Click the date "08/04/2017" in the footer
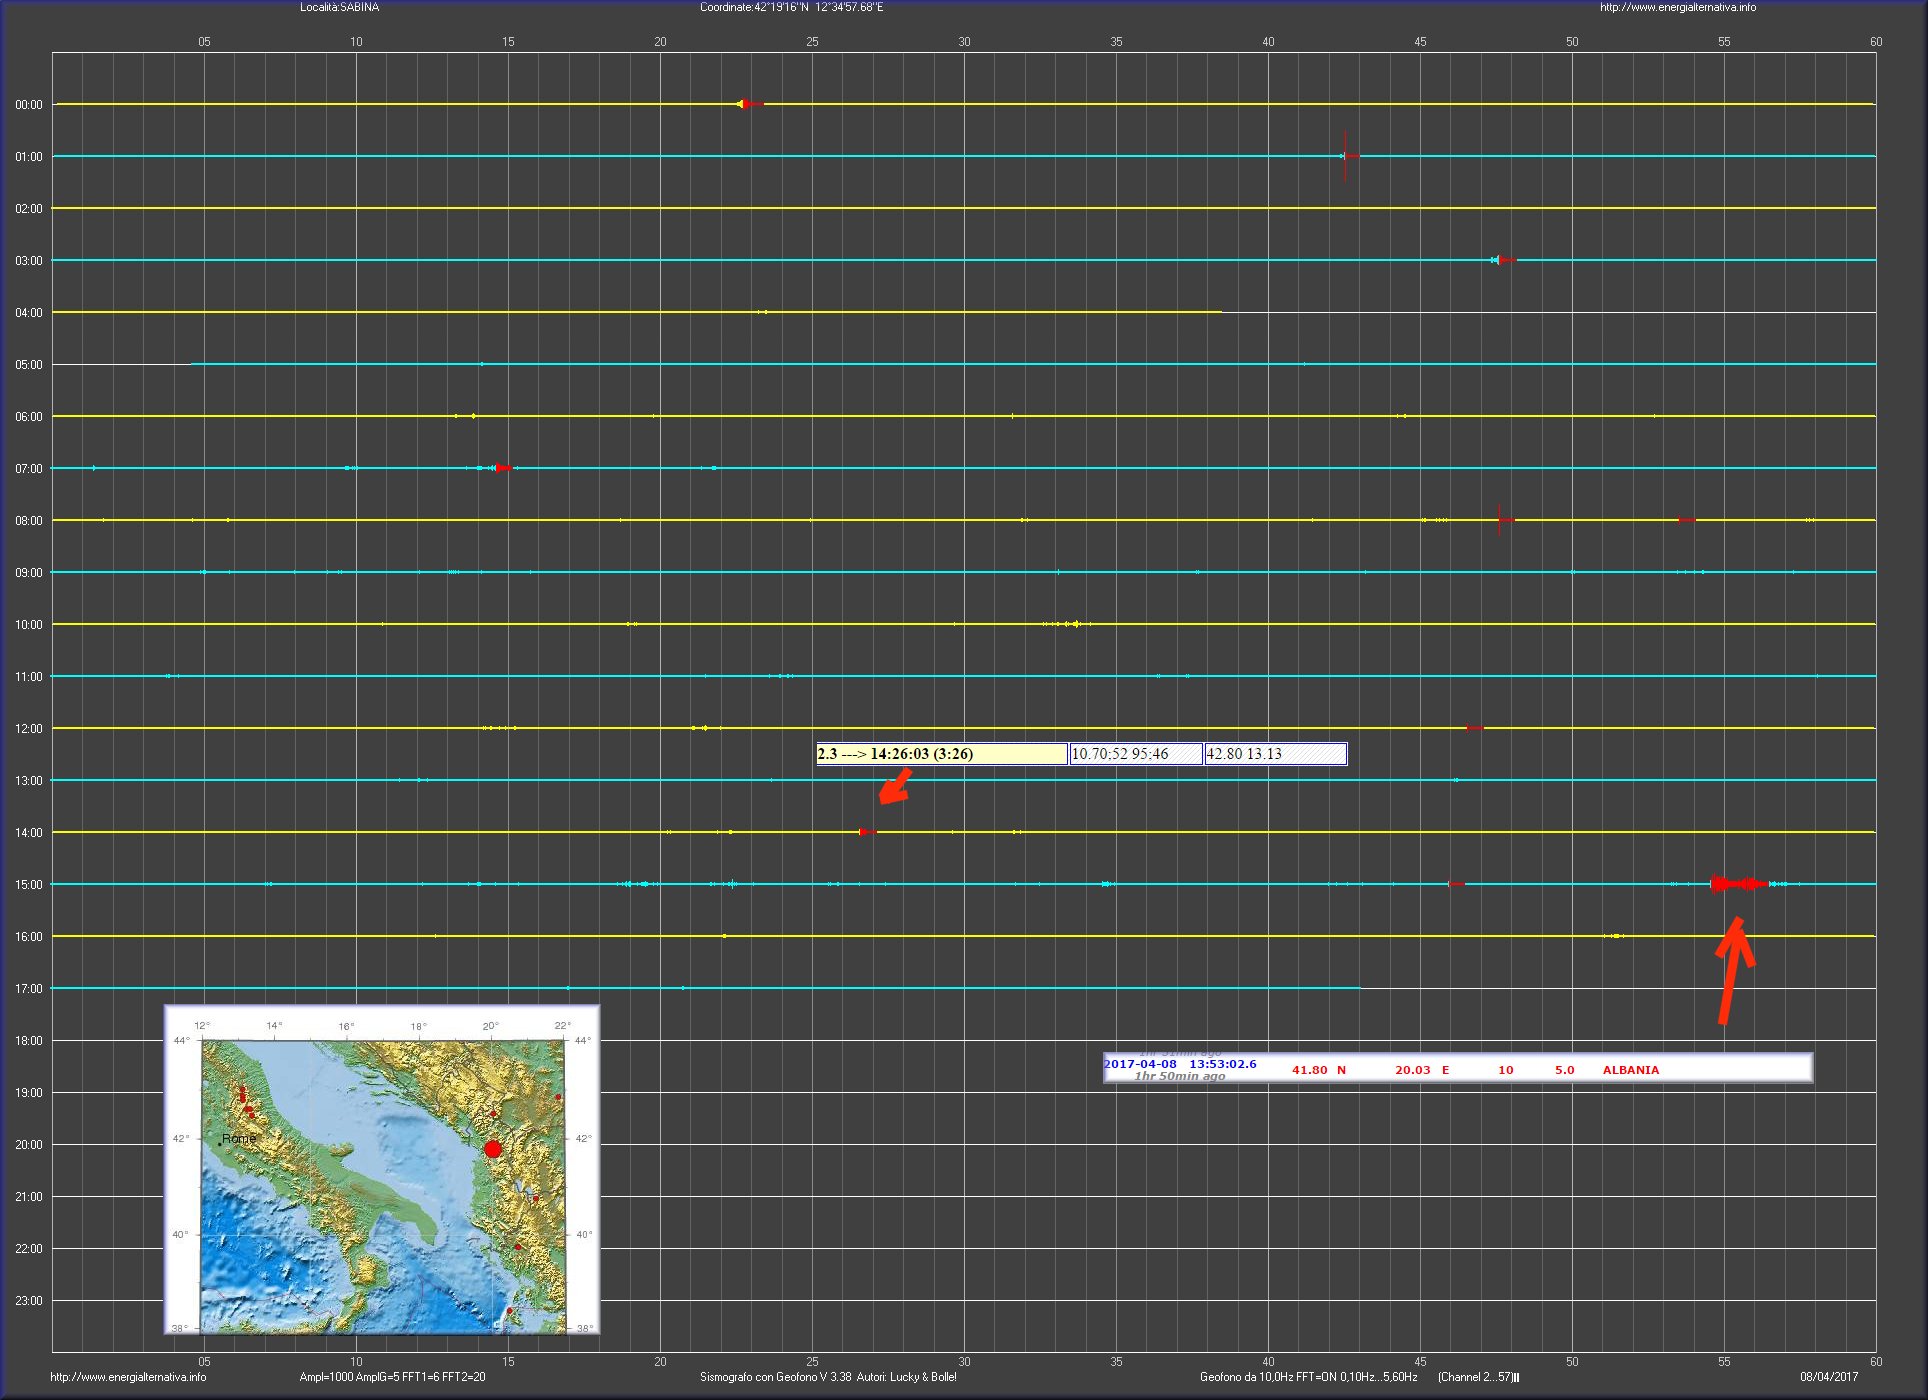 pos(1829,1377)
